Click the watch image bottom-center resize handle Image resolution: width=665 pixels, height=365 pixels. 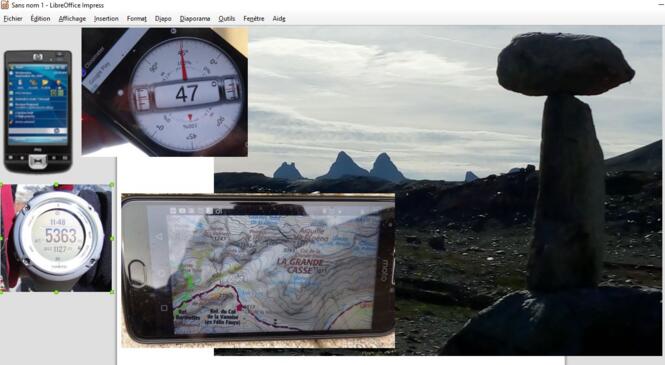56,292
